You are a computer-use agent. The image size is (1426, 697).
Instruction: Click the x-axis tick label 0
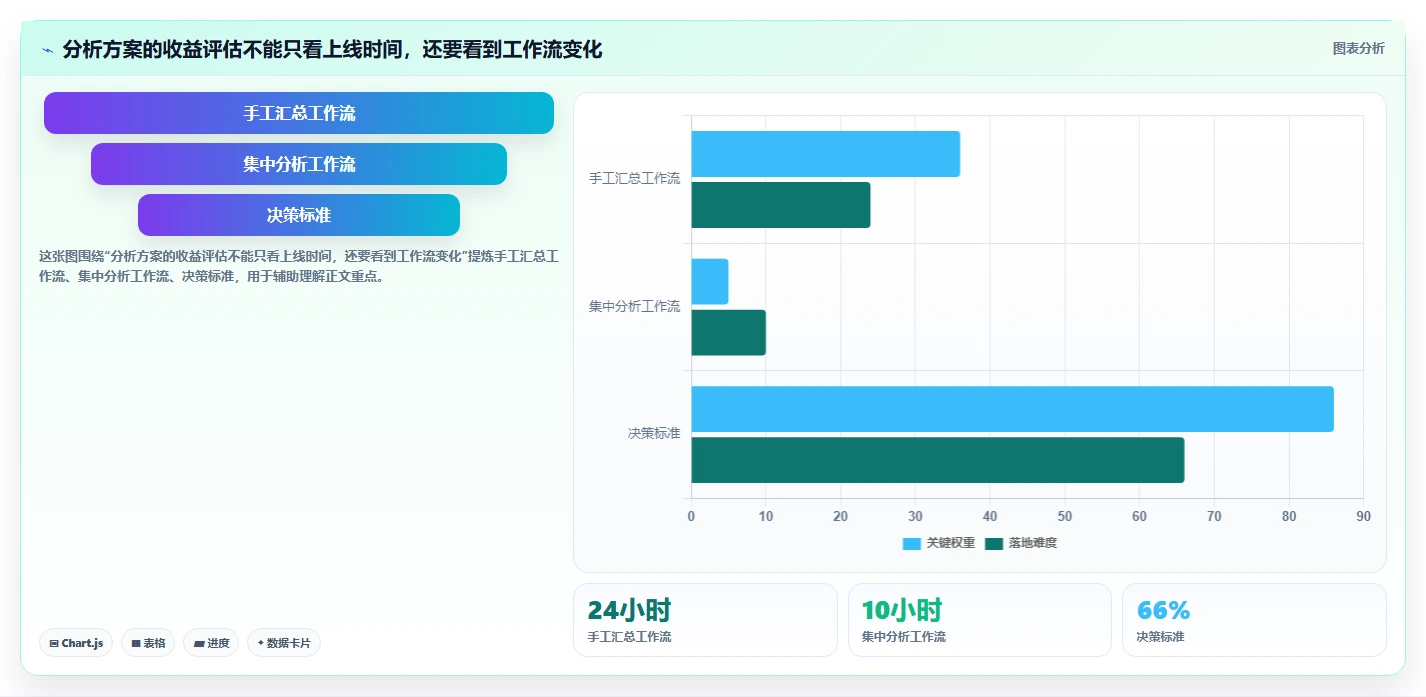coord(691,516)
